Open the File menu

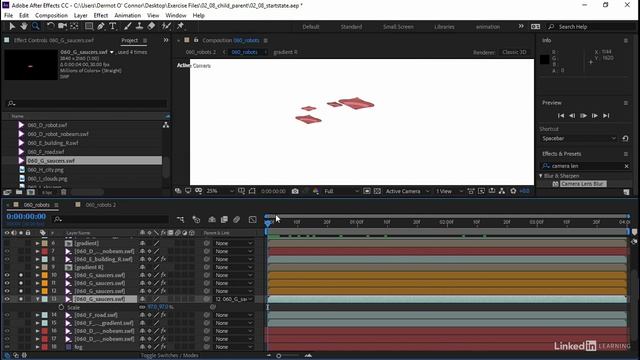coord(8,16)
